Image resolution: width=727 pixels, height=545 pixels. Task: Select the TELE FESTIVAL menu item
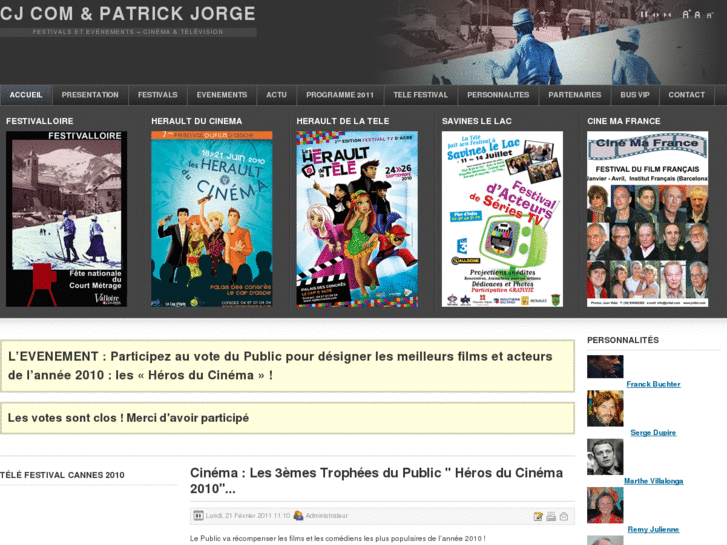[x=421, y=95]
